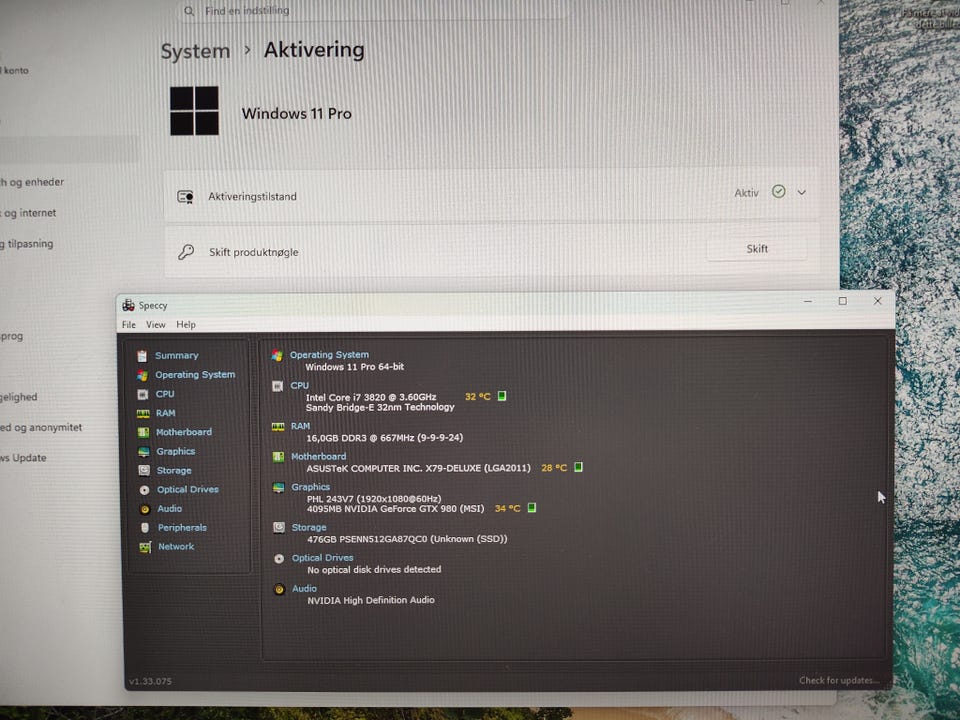The image size is (960, 720).
Task: Click the Operating System heading icon in summary
Action: 277,355
